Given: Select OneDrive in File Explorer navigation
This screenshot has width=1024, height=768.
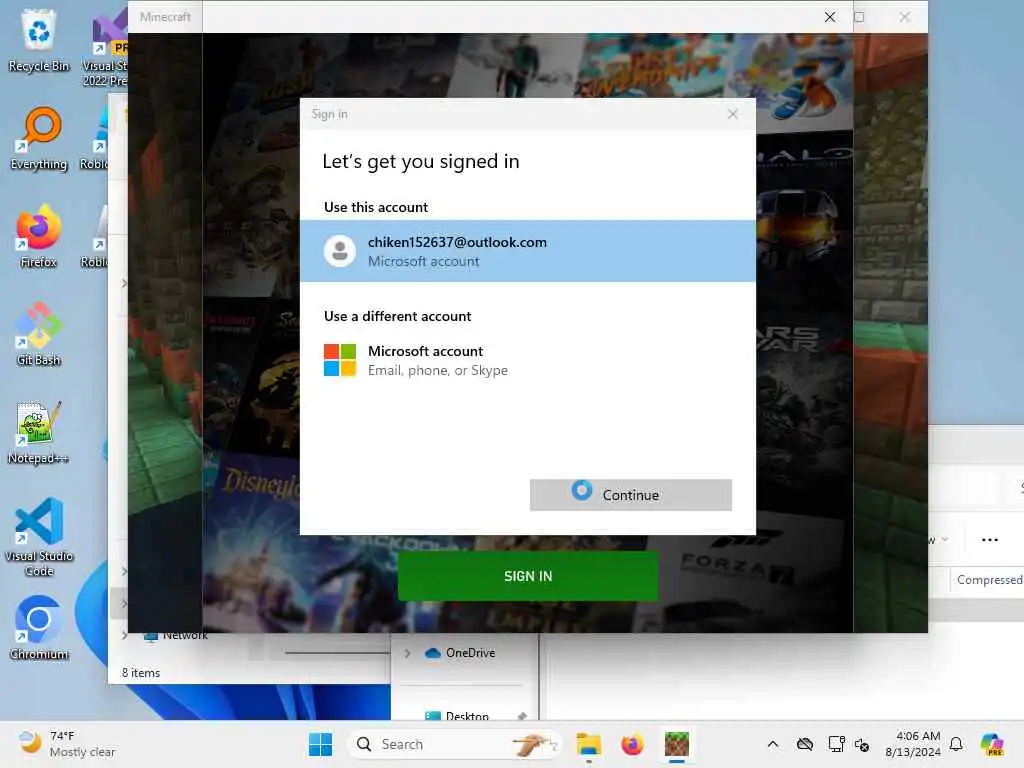Looking at the screenshot, I should pyautogui.click(x=460, y=653).
